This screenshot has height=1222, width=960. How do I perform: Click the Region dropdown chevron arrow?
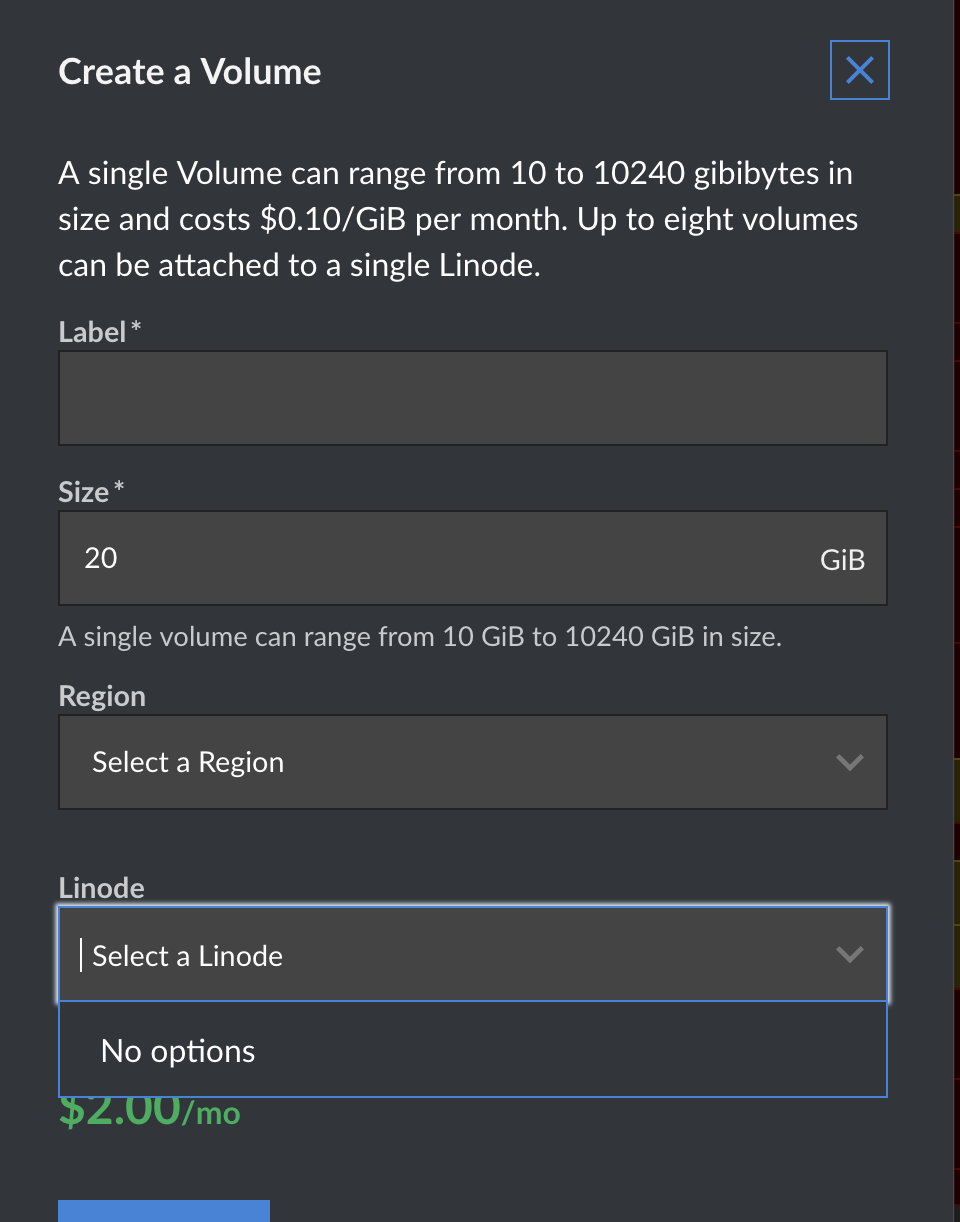tap(849, 762)
